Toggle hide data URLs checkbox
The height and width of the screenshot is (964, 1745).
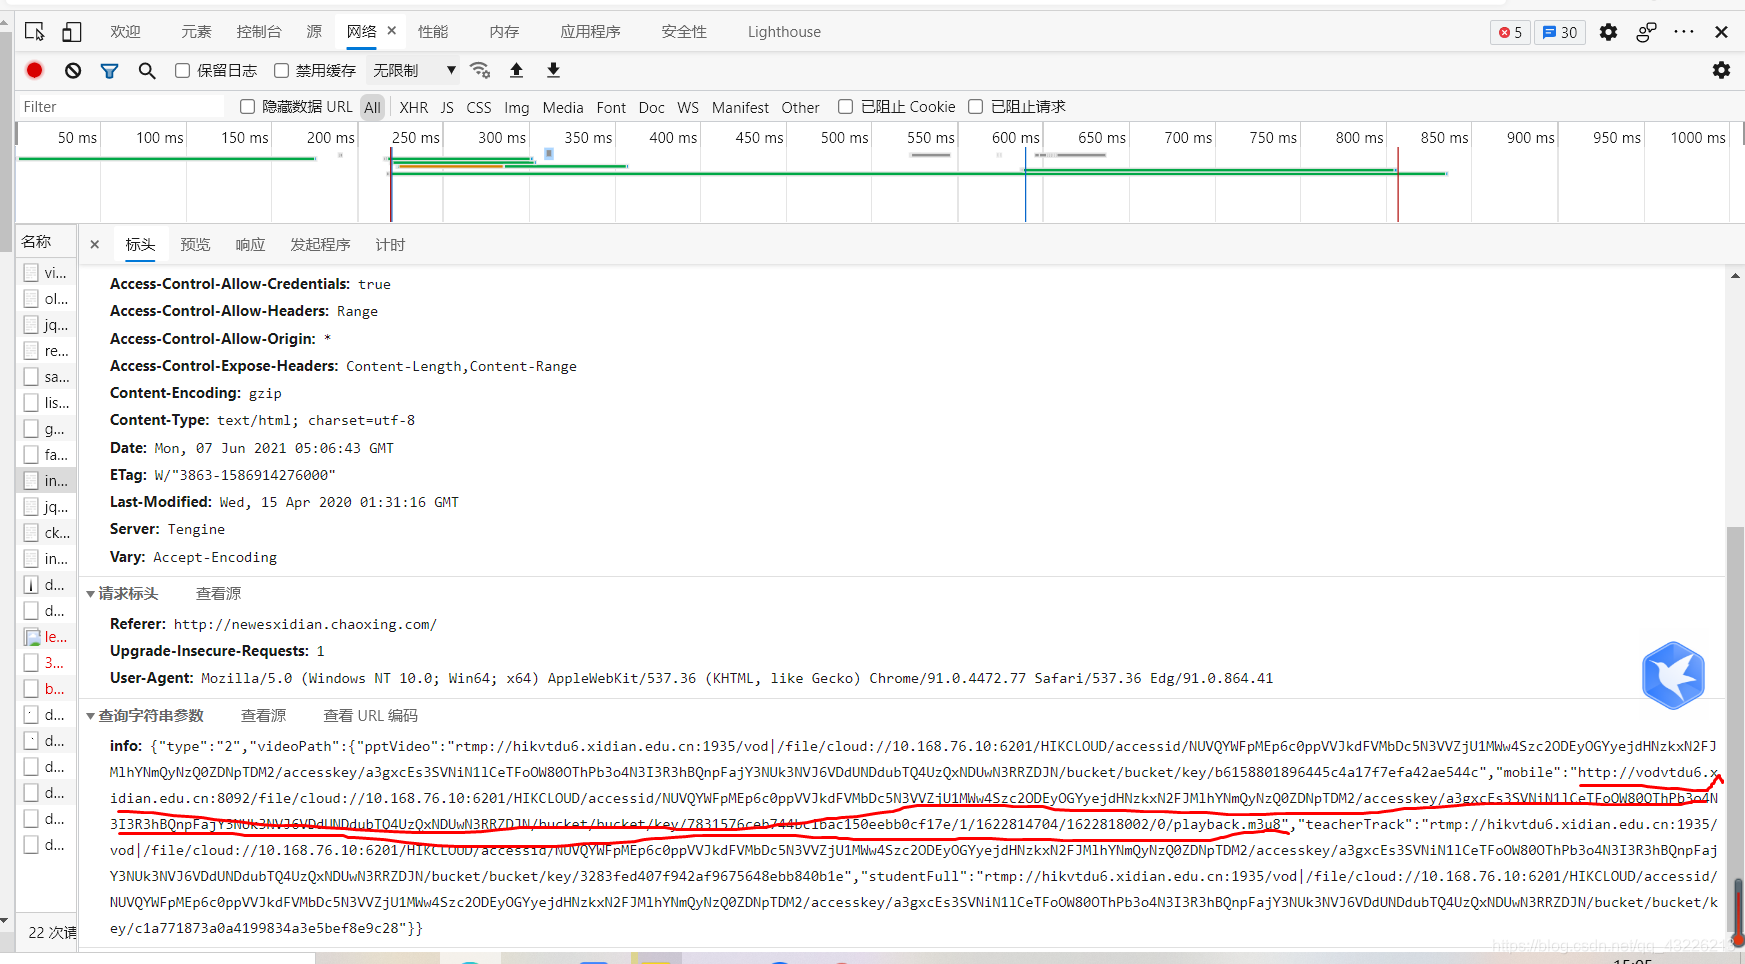[247, 106]
